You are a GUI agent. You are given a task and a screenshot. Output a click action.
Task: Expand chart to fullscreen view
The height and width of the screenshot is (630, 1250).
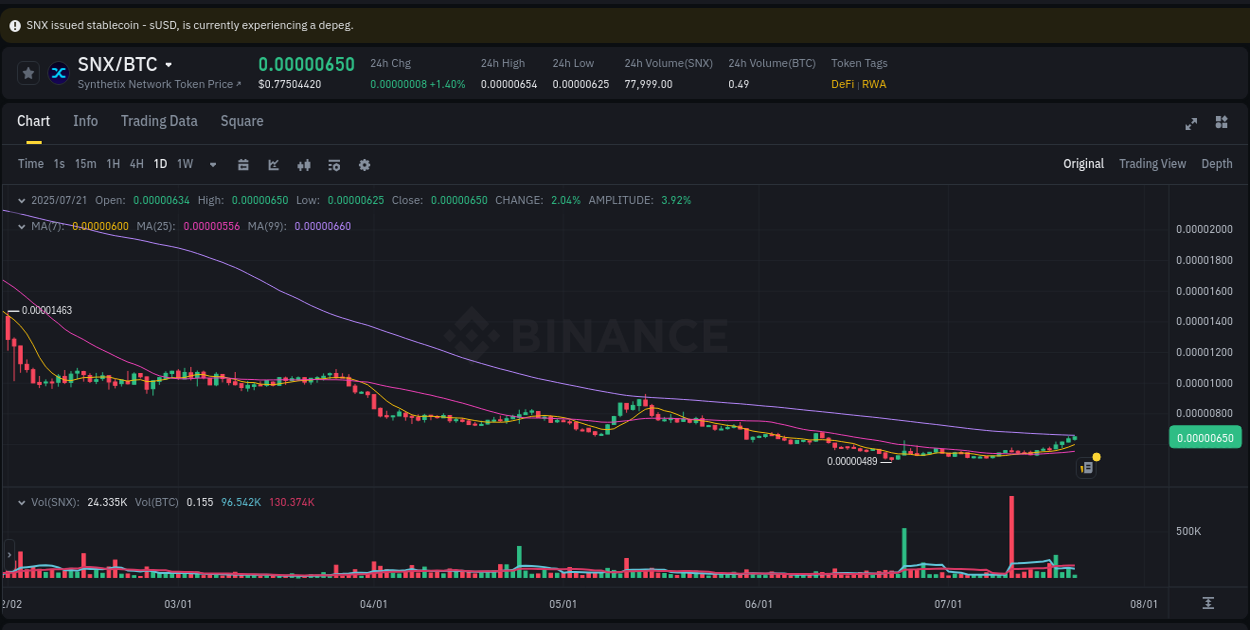click(1191, 124)
